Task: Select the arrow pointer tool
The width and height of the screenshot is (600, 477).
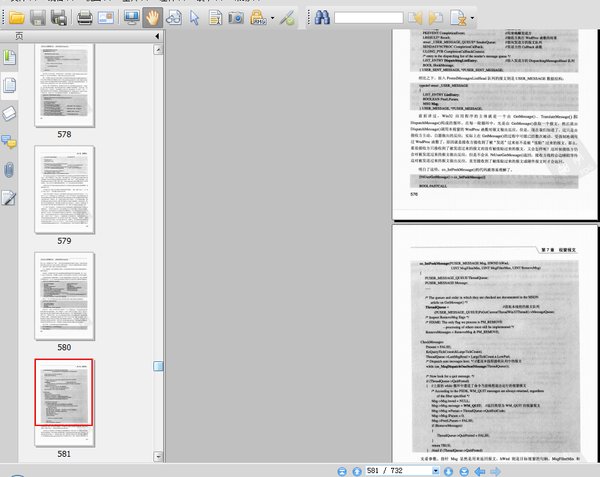Action: pos(194,18)
